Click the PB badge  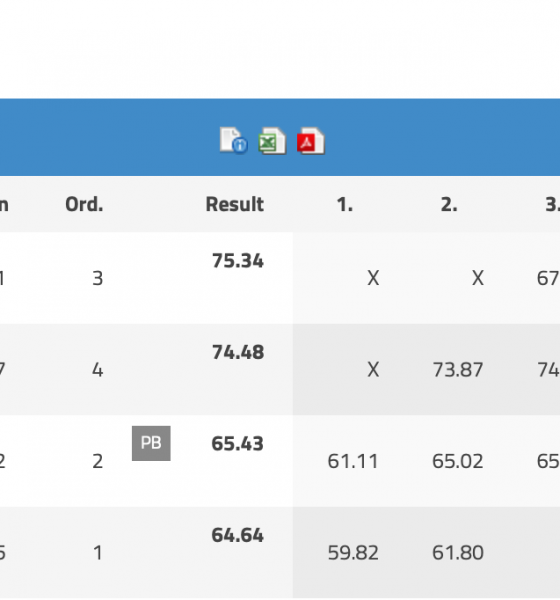(x=151, y=443)
